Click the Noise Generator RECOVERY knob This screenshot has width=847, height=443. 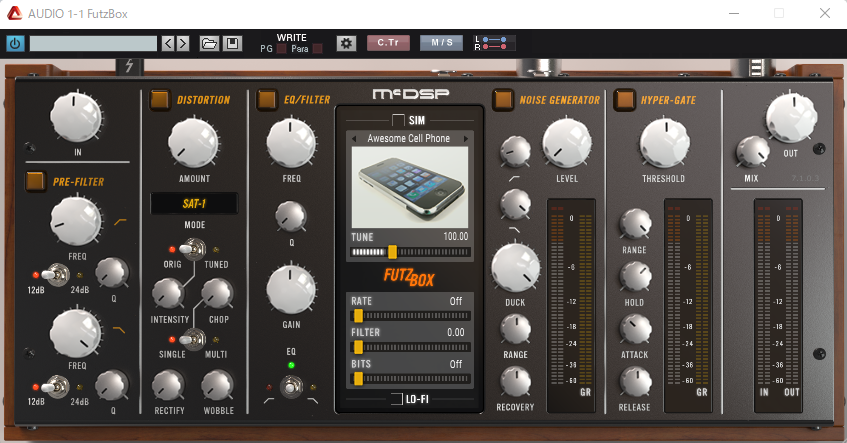tap(515, 381)
